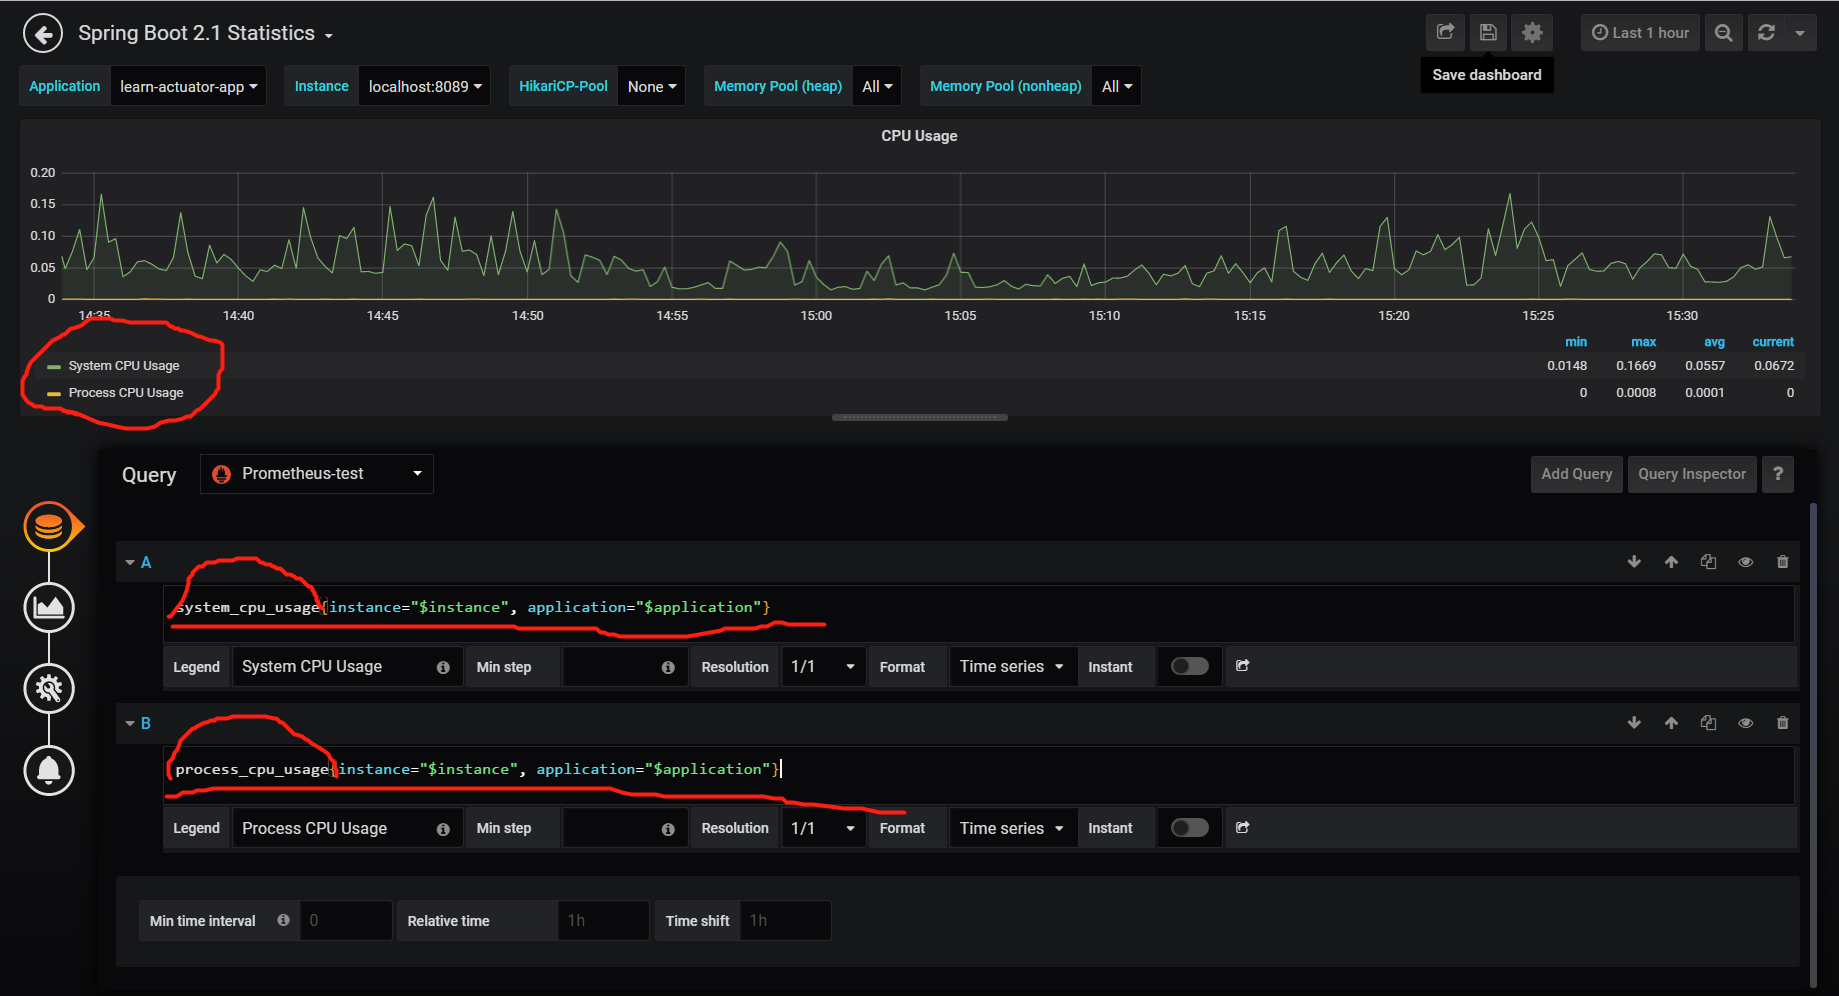Duplicate query B
The height and width of the screenshot is (996, 1839).
point(1708,723)
